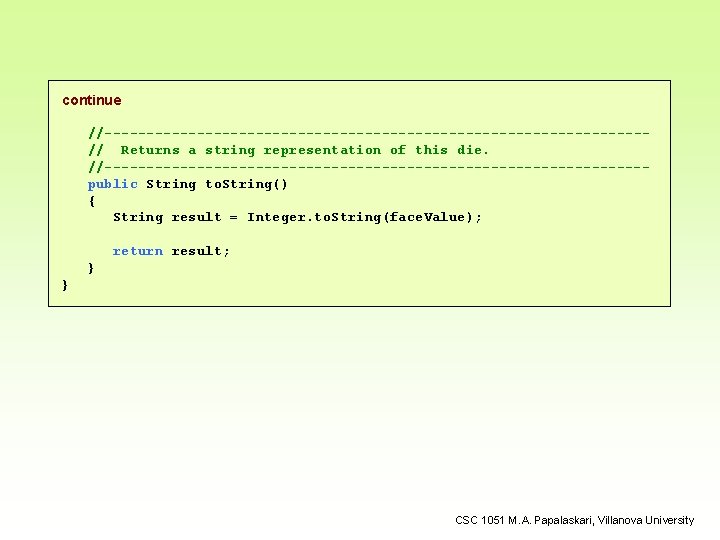Click the second dashed comment line
The height and width of the screenshot is (540, 720).
point(368,167)
